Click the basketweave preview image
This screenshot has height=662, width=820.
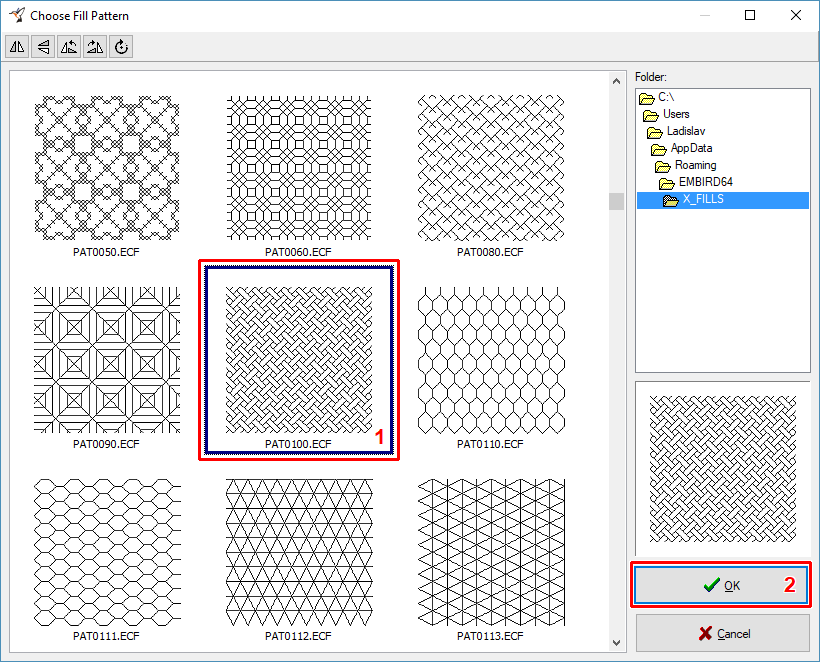721,467
